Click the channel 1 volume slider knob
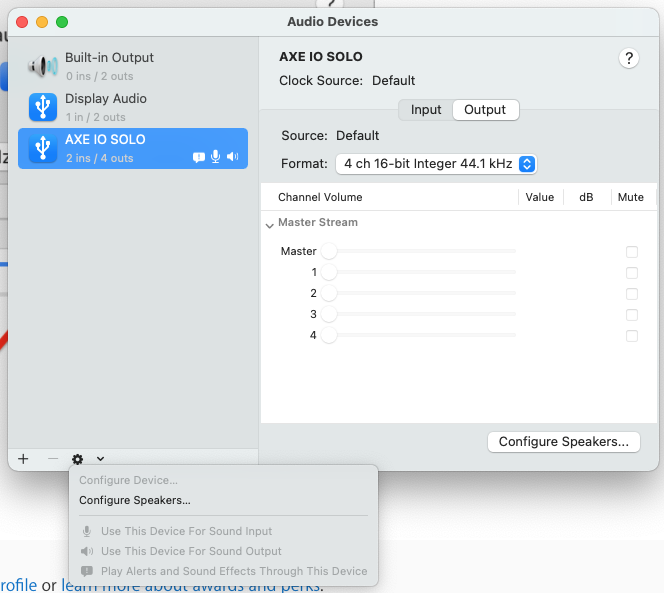Viewport: 664px width, 593px height. point(329,272)
